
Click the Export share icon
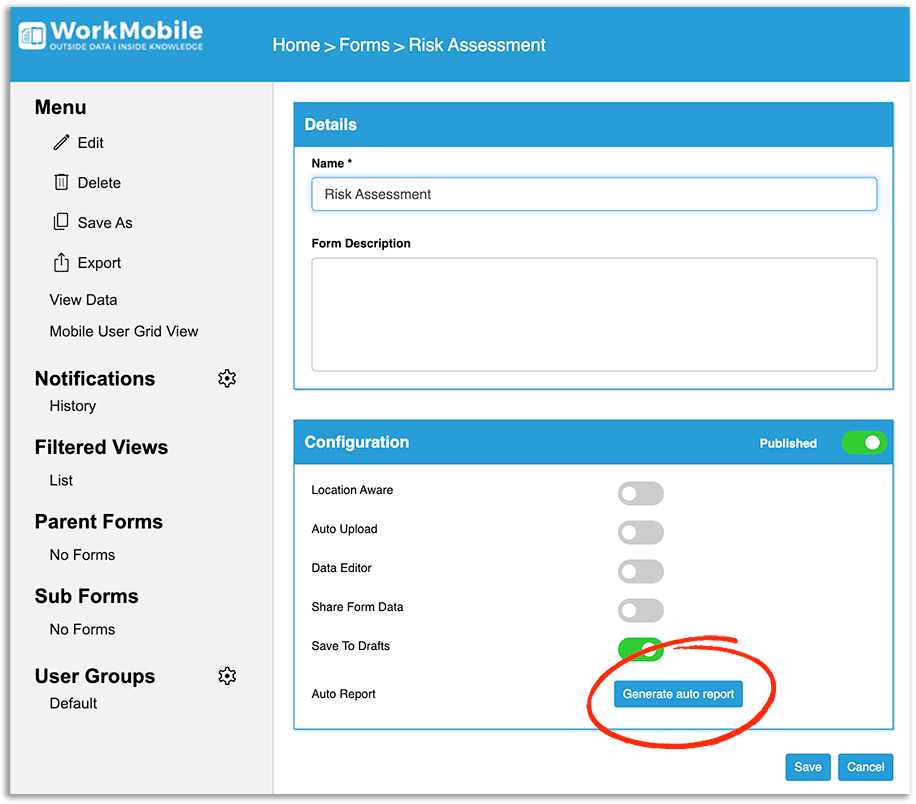(61, 262)
